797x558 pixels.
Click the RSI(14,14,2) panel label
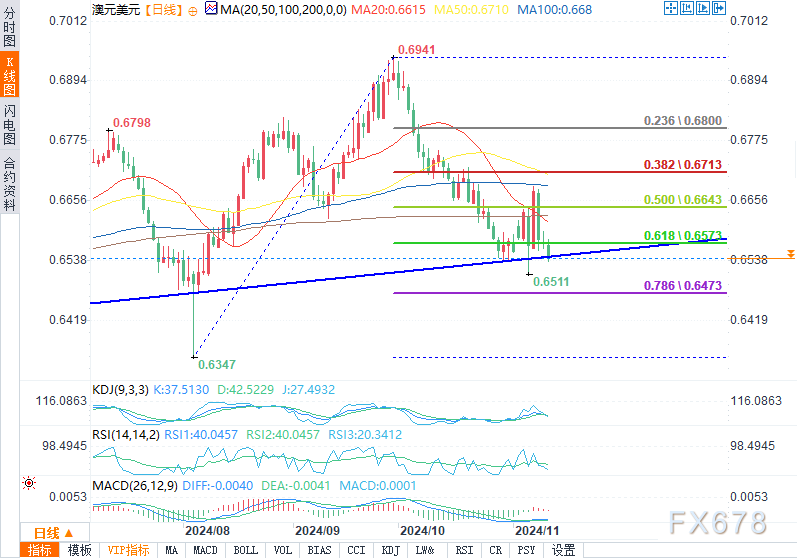[x=126, y=435]
